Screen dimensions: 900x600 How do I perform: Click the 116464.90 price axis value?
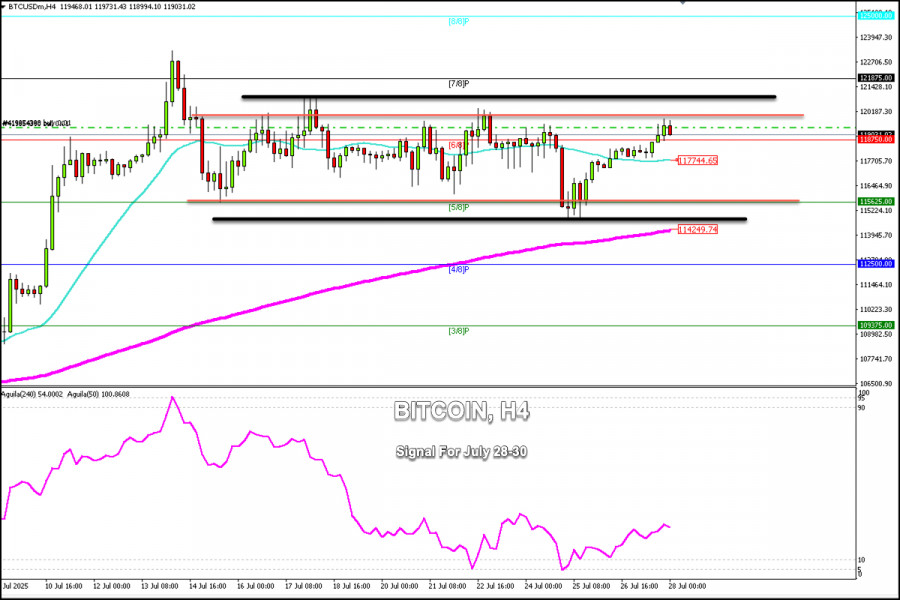(876, 185)
